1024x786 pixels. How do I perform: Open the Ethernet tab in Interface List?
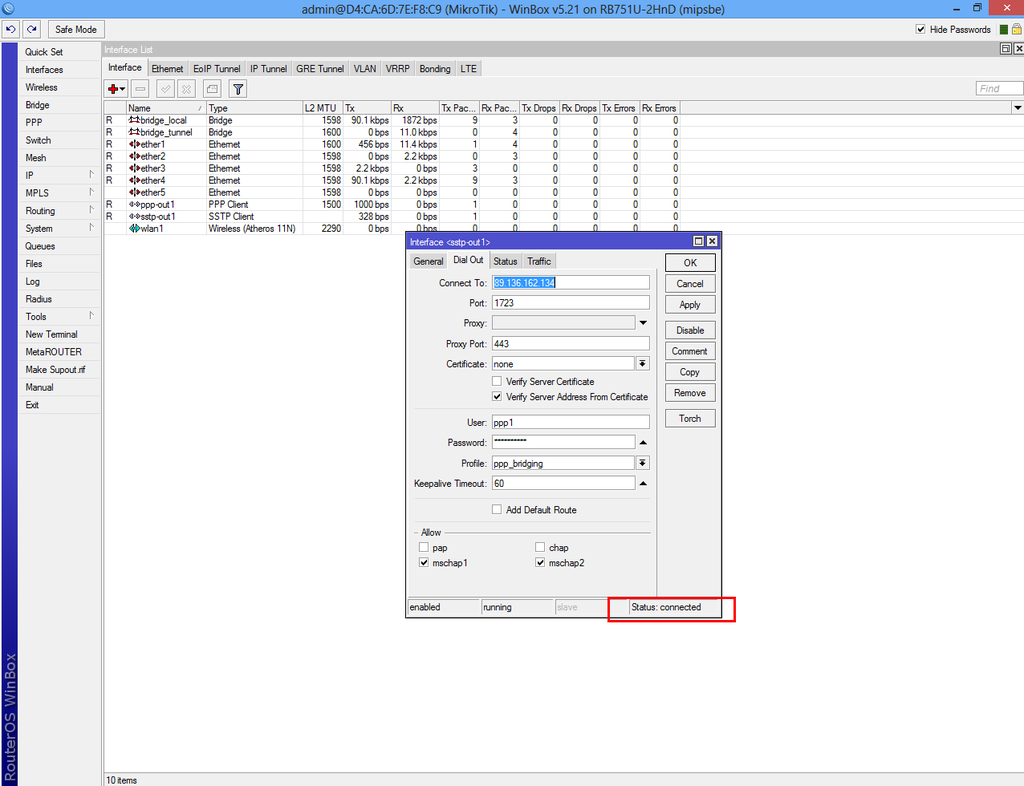pos(167,68)
